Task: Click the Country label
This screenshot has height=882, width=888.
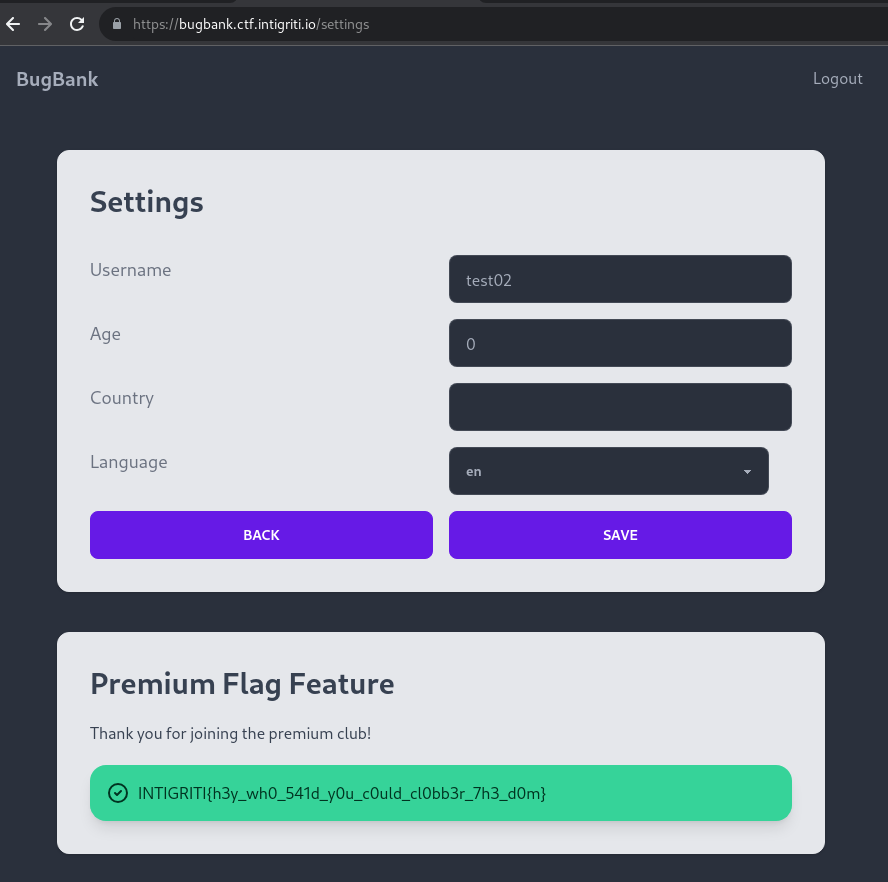Action: [122, 398]
